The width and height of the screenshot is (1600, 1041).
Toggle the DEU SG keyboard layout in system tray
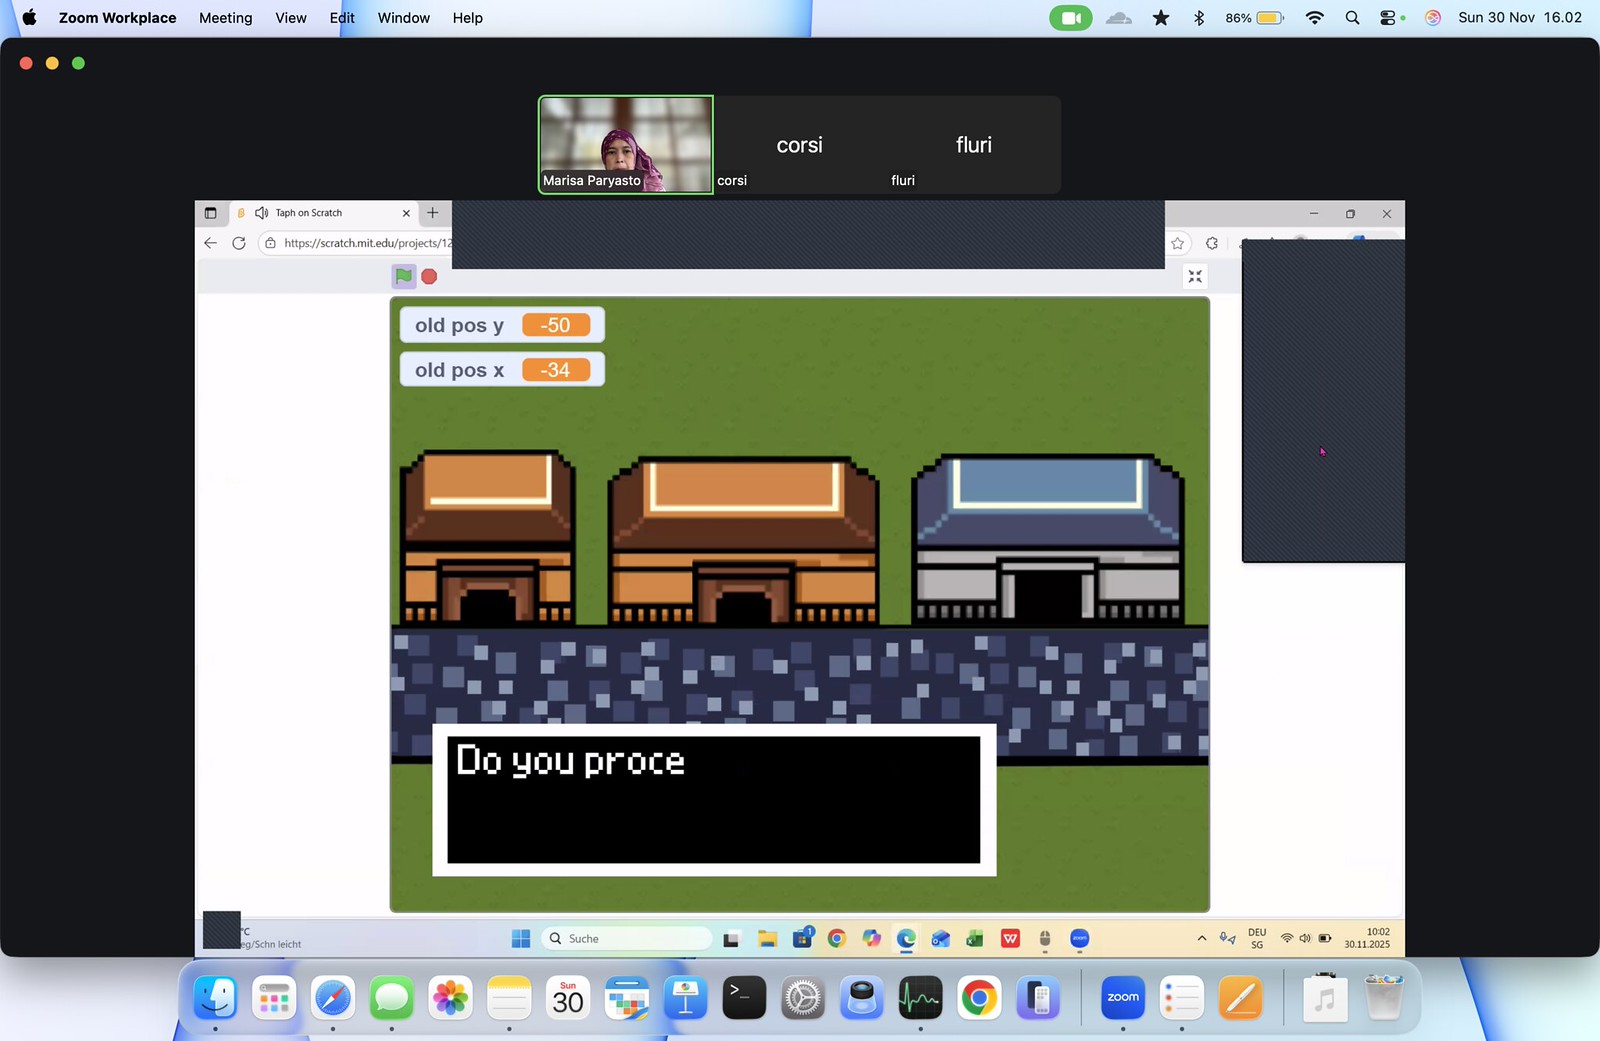coord(1256,938)
